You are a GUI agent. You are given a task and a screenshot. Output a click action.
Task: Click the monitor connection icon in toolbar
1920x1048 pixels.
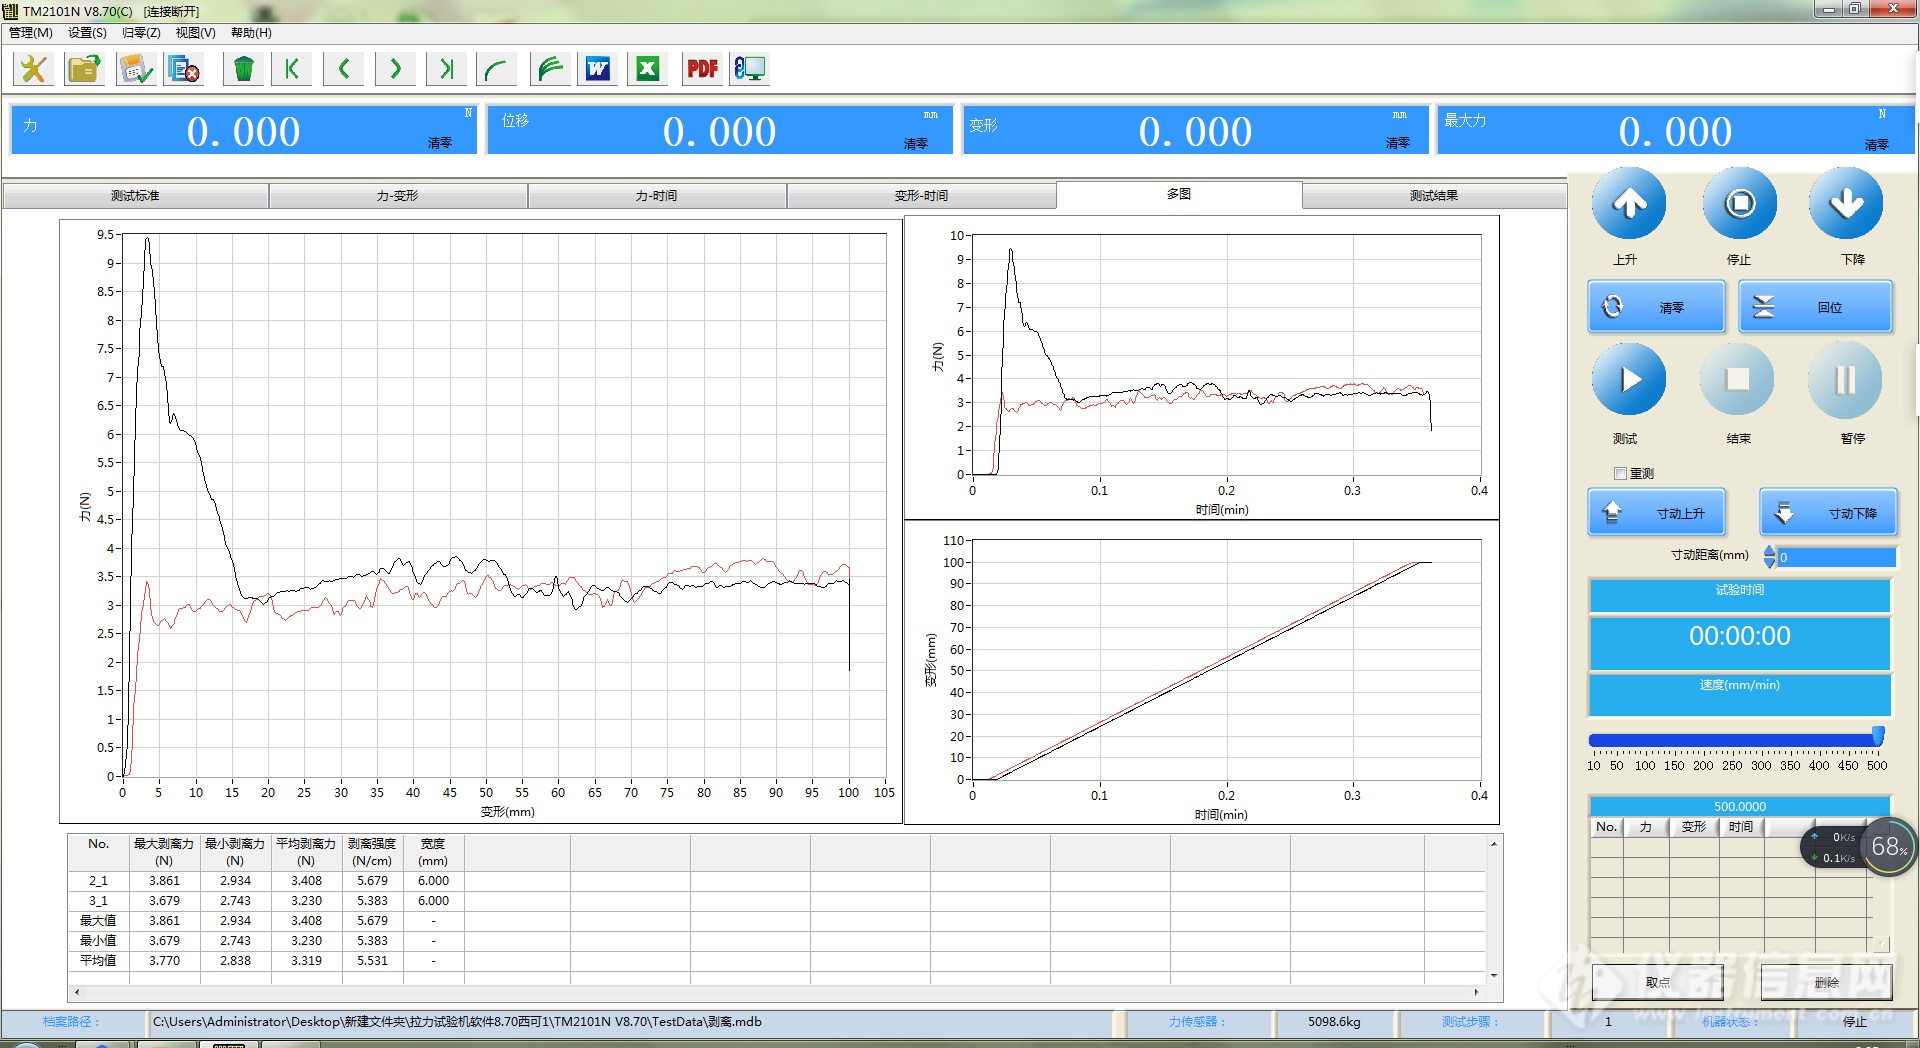click(x=750, y=69)
